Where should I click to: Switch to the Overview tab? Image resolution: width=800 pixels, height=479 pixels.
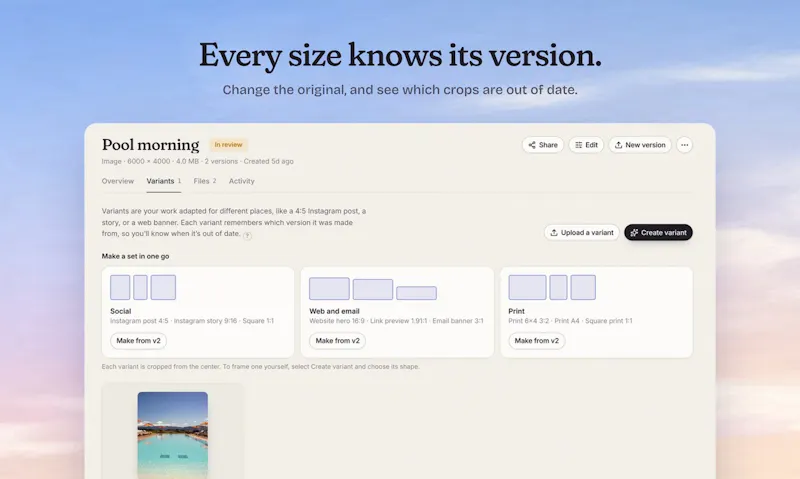coord(117,181)
